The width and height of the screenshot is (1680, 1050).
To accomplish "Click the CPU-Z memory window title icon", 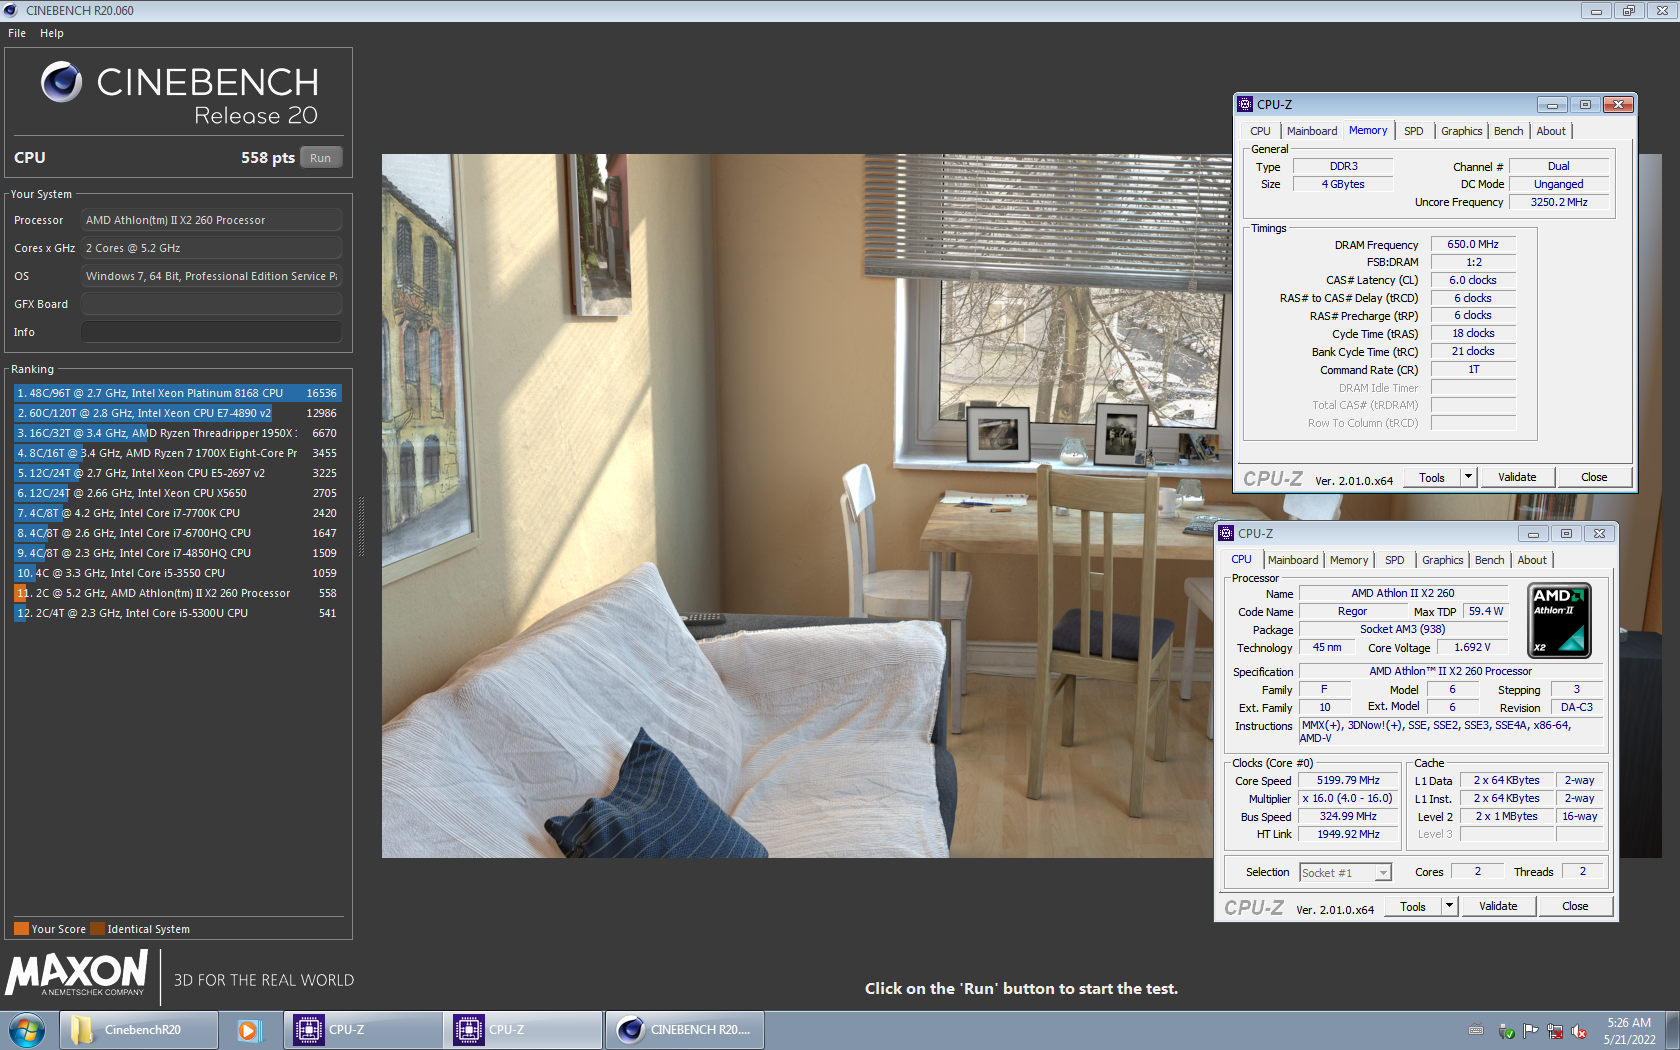I will pyautogui.click(x=1245, y=104).
